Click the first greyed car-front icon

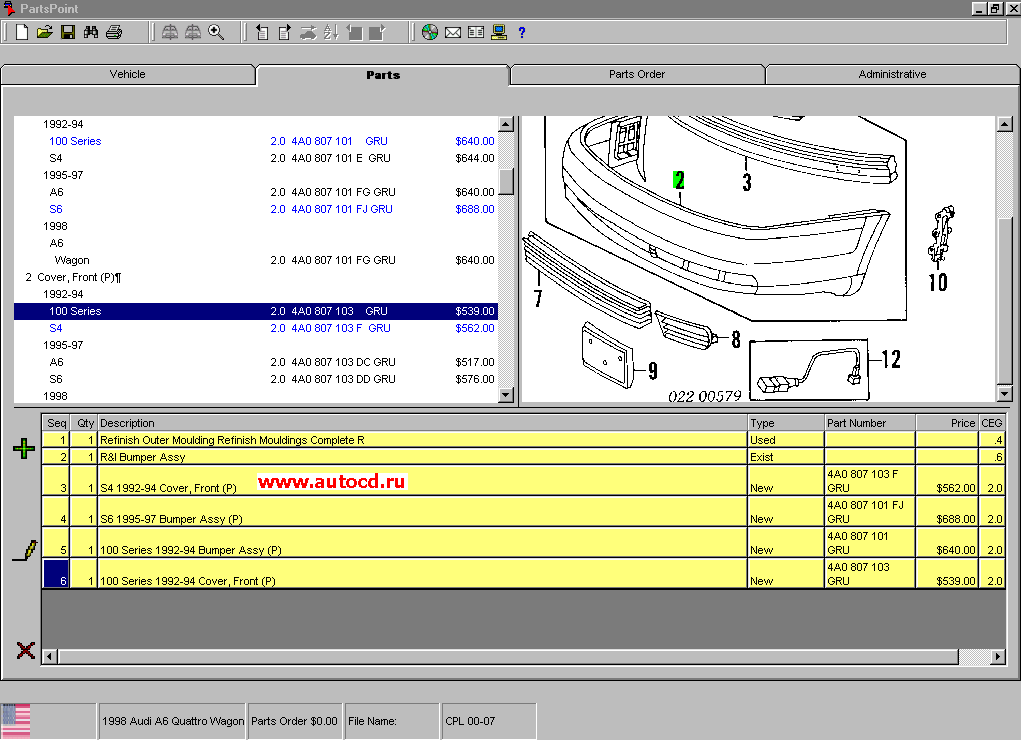point(170,32)
